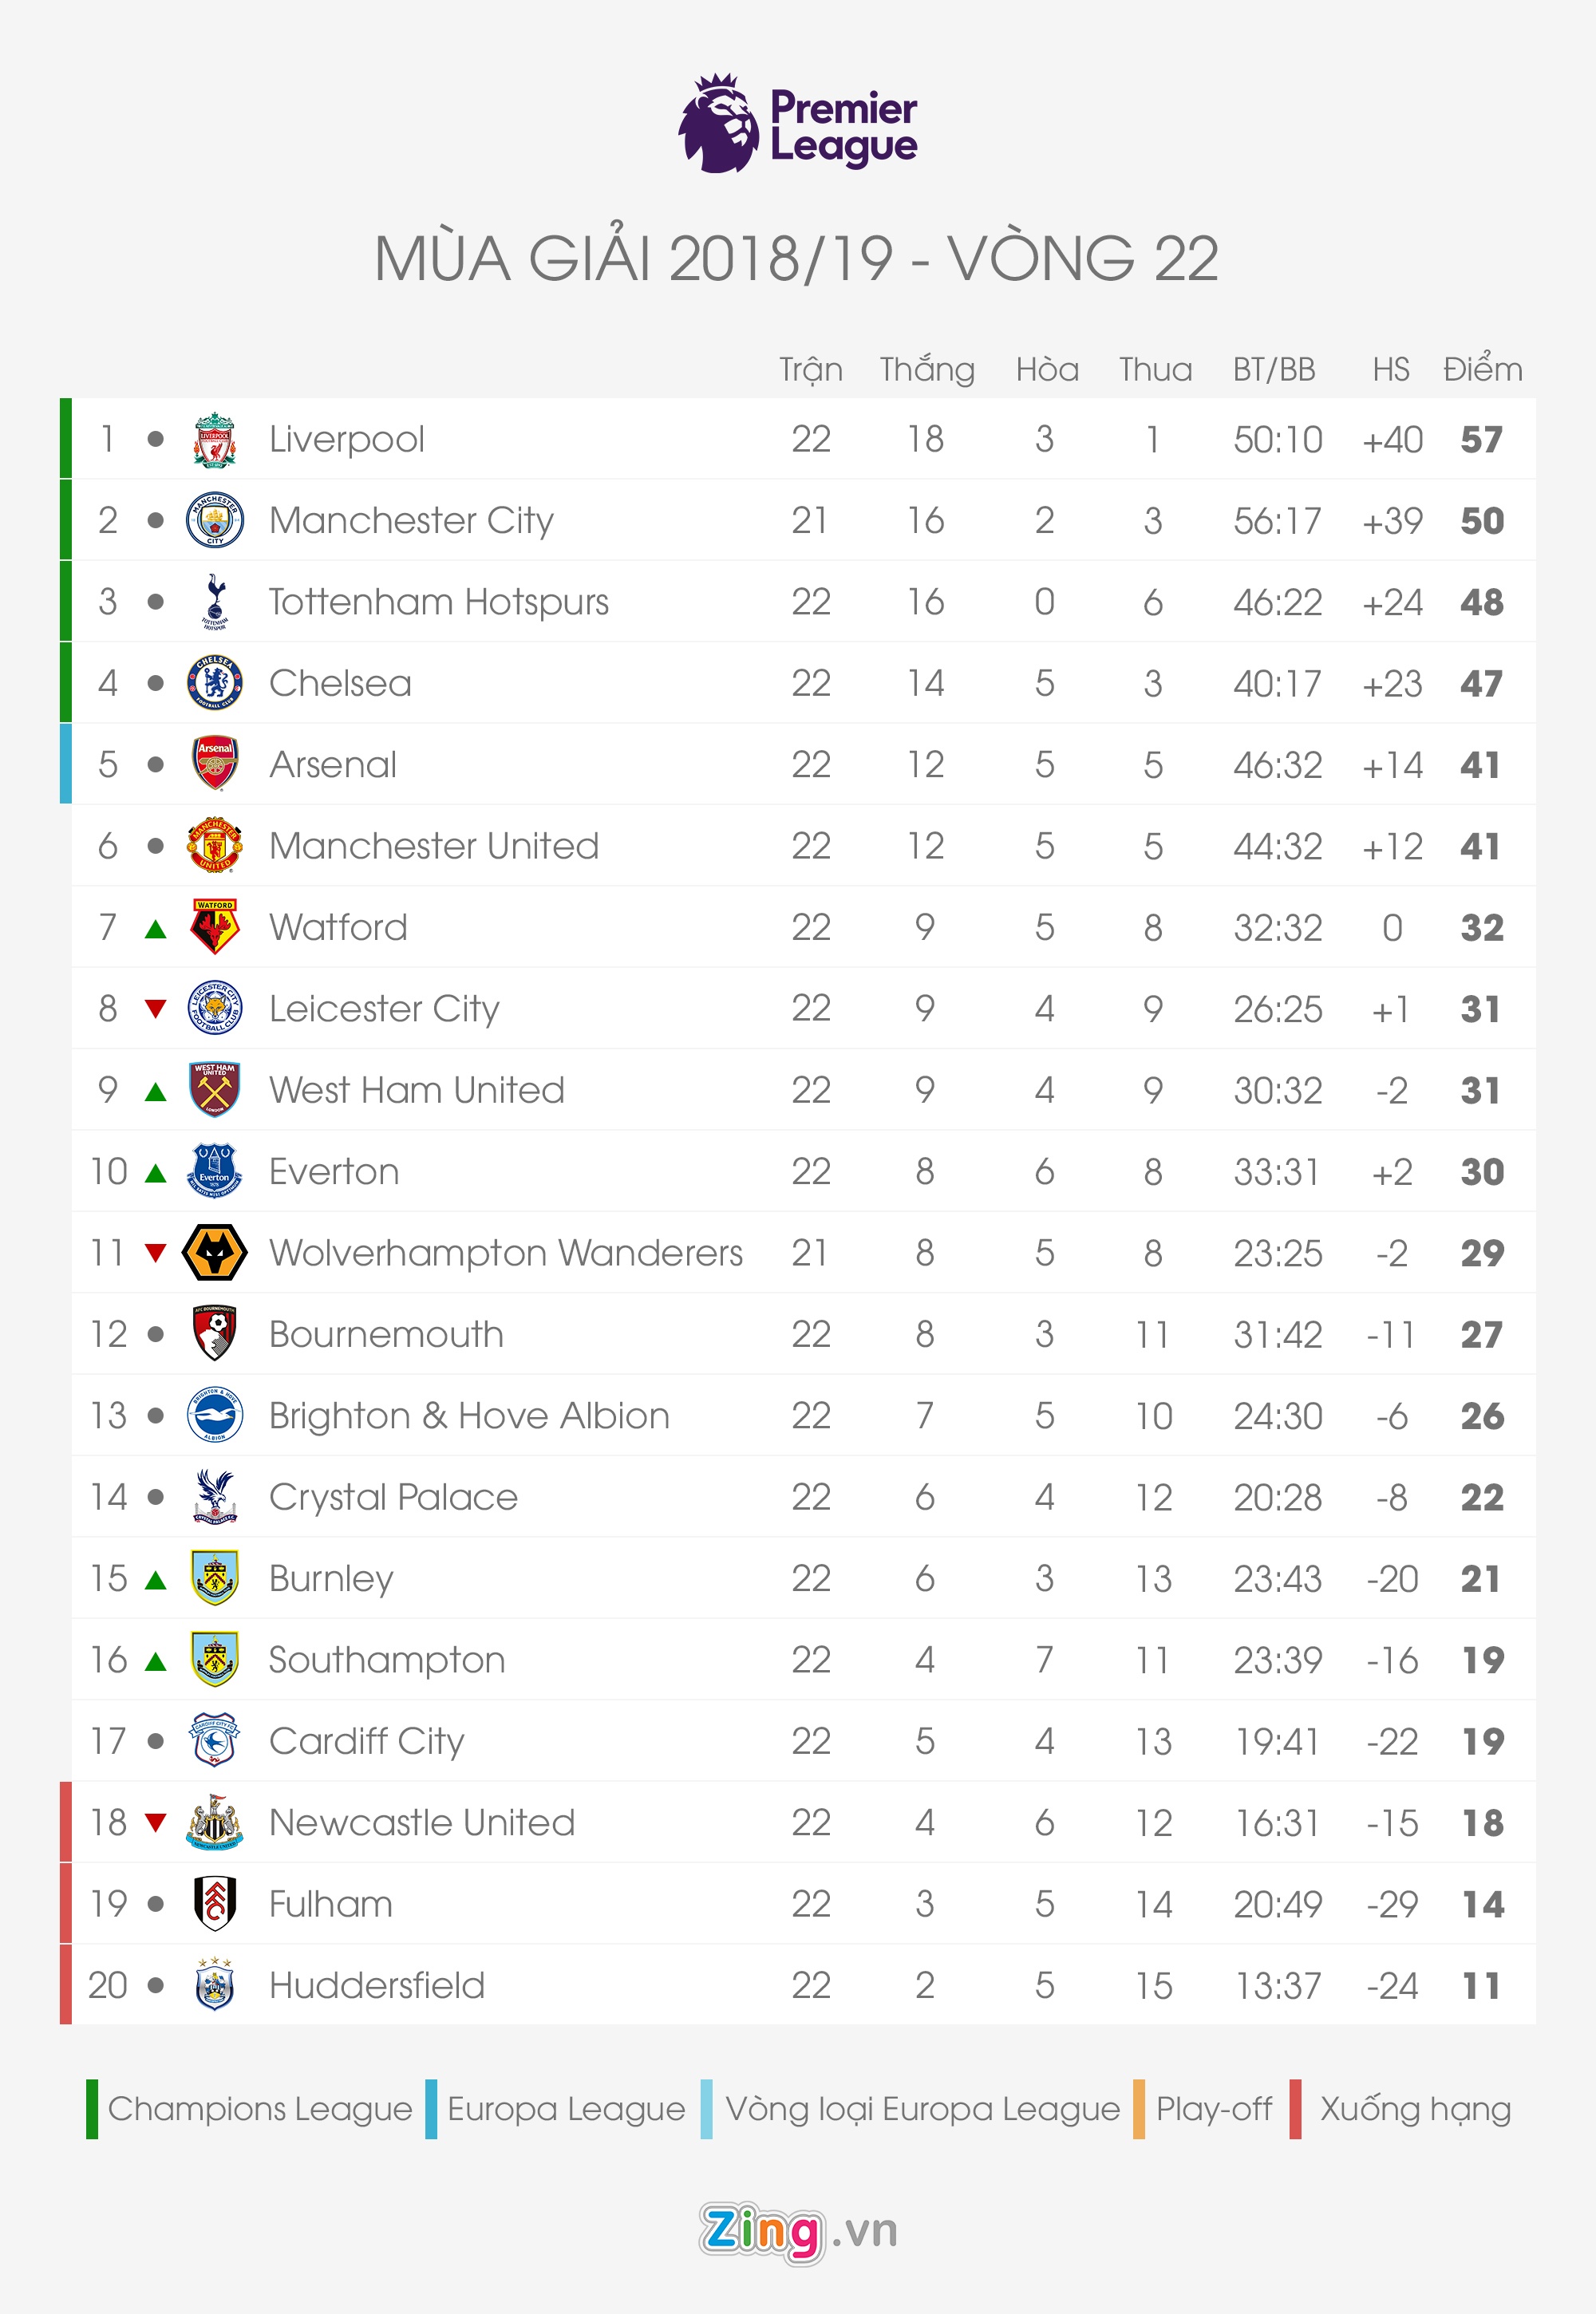Click the green Champions League legend swatch
The height and width of the screenshot is (2314, 1596).
(92, 2109)
